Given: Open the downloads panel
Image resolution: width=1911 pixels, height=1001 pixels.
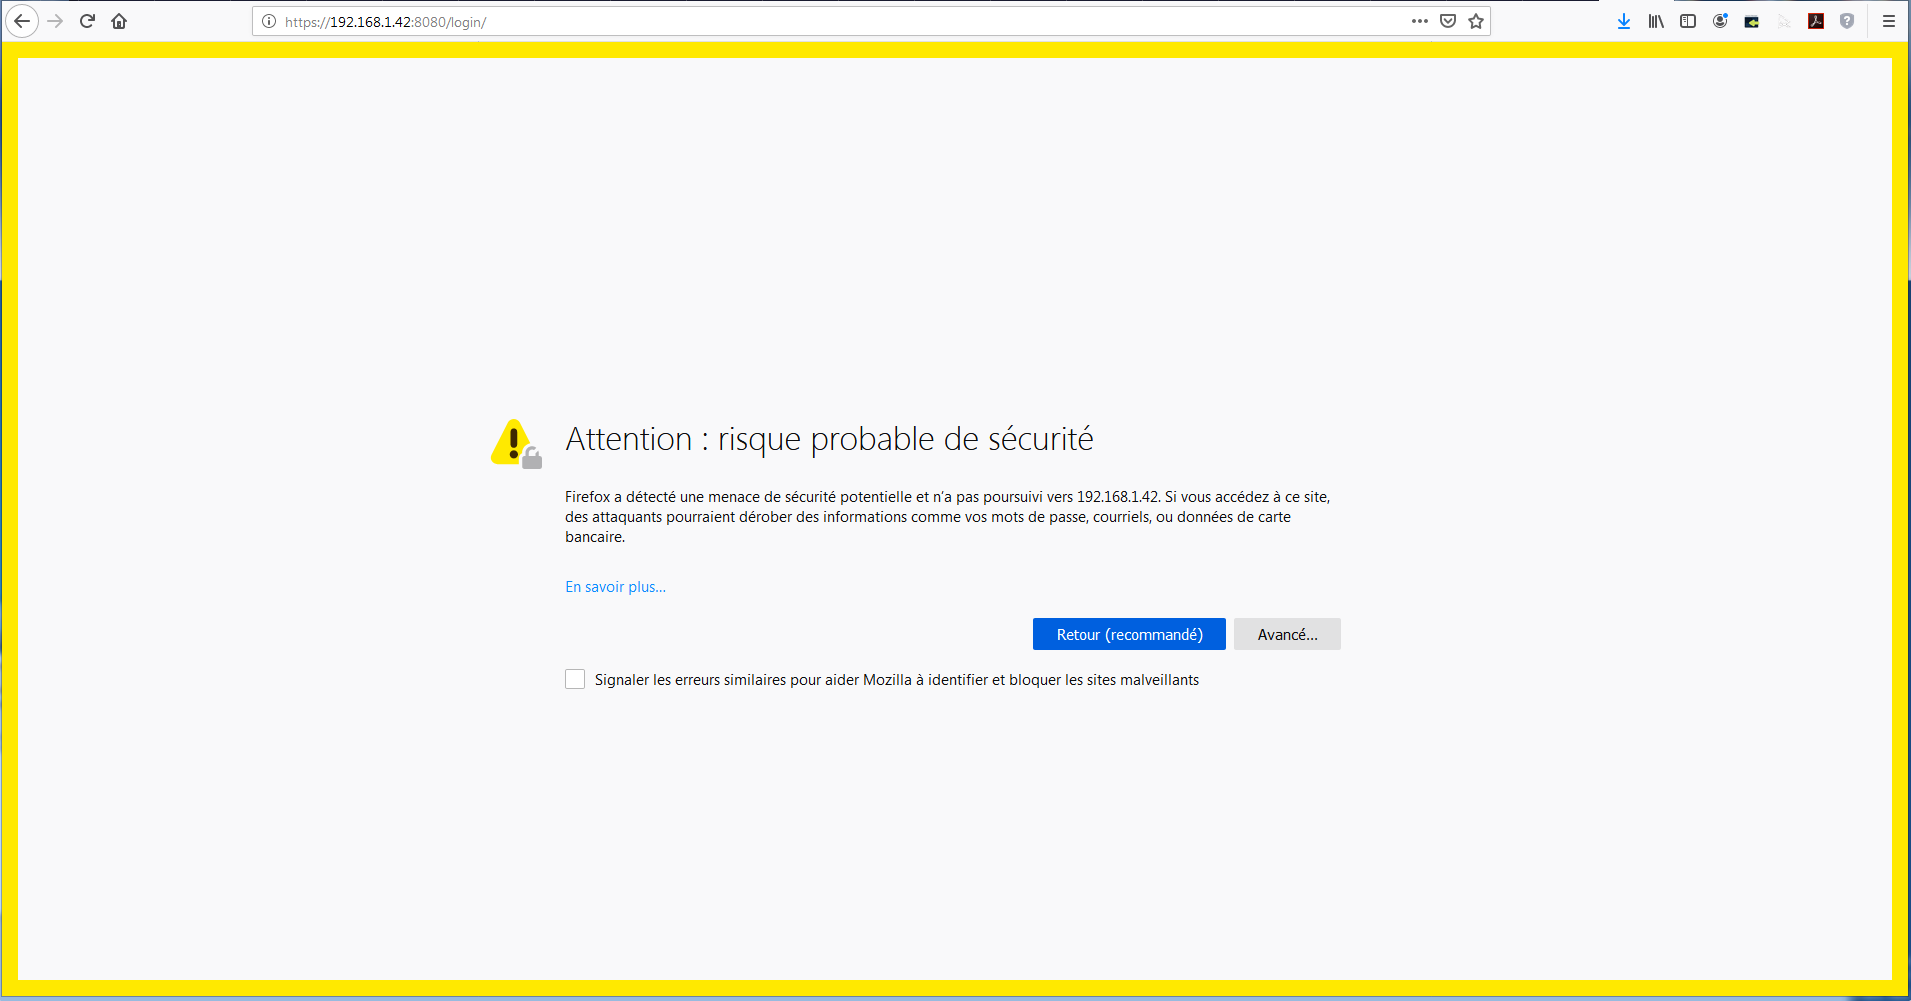Looking at the screenshot, I should [1624, 21].
